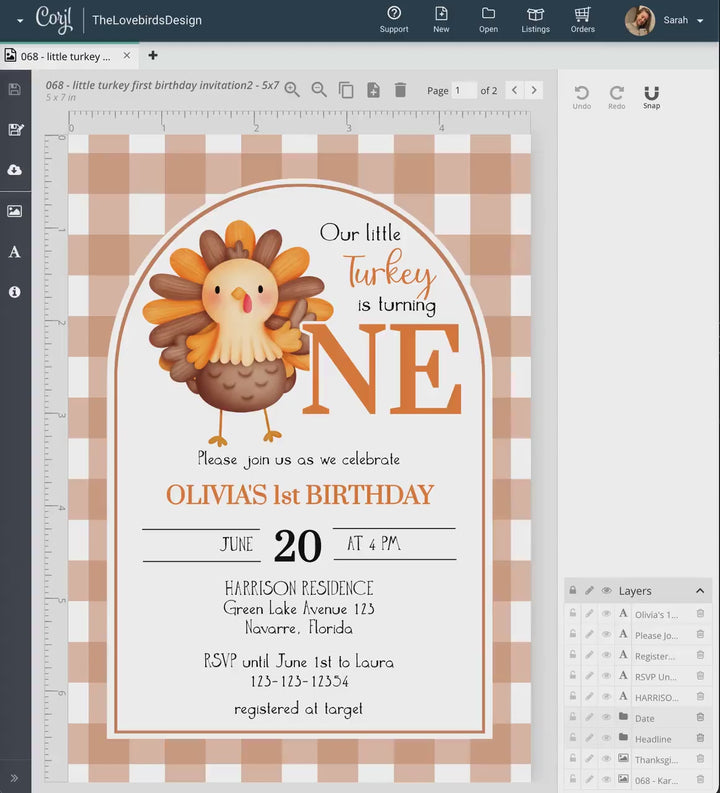The width and height of the screenshot is (720, 793).
Task: Add a new page using toolbar icon
Action: click(373, 90)
